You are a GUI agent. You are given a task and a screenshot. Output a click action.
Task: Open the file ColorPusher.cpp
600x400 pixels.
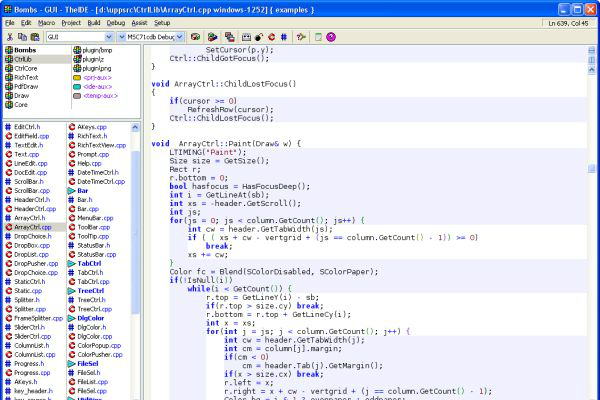pyautogui.click(x=100, y=354)
